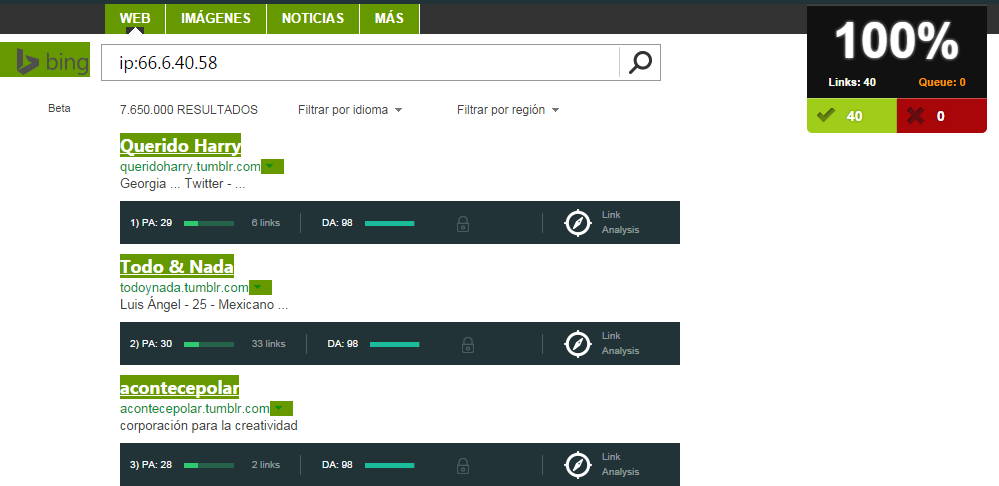
Task: Click 33 links in Todo & Nada bar
Action: click(268, 344)
